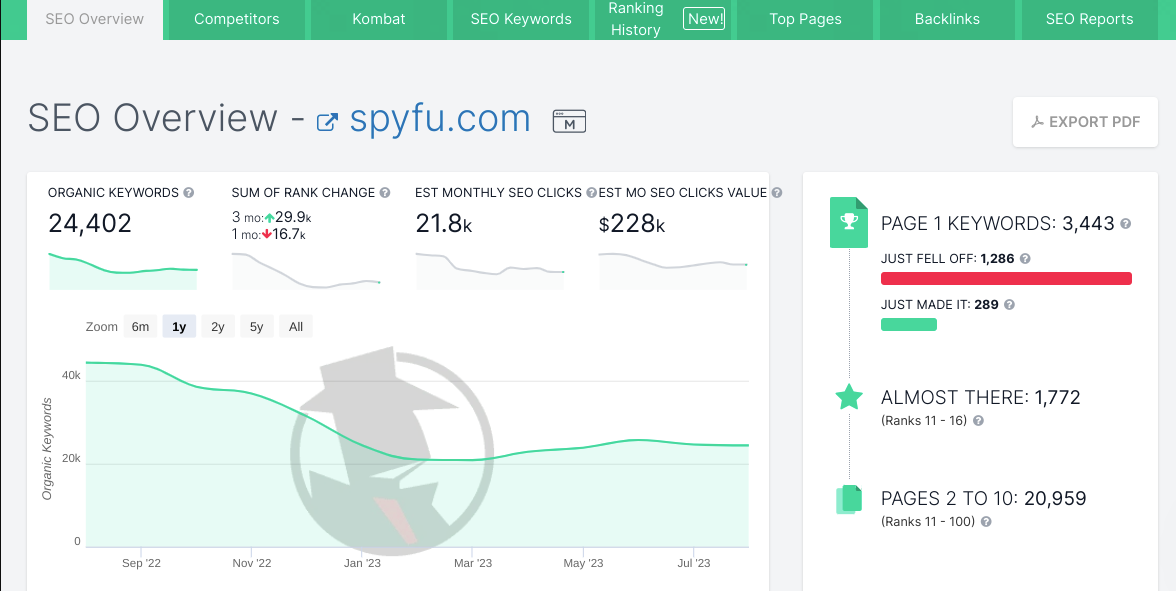The height and width of the screenshot is (591, 1176).
Task: Click the Jan '23 label on chart axis
Action: 362,563
